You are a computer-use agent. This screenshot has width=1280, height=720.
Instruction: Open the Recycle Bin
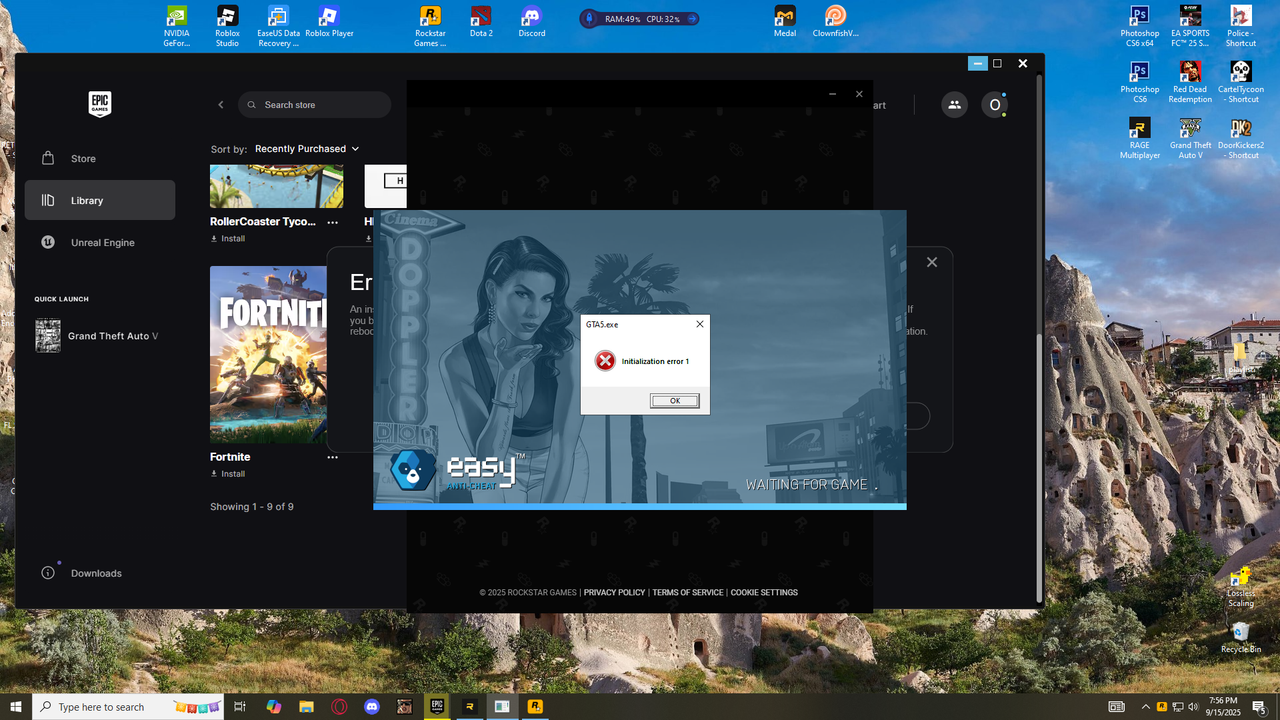point(1241,638)
